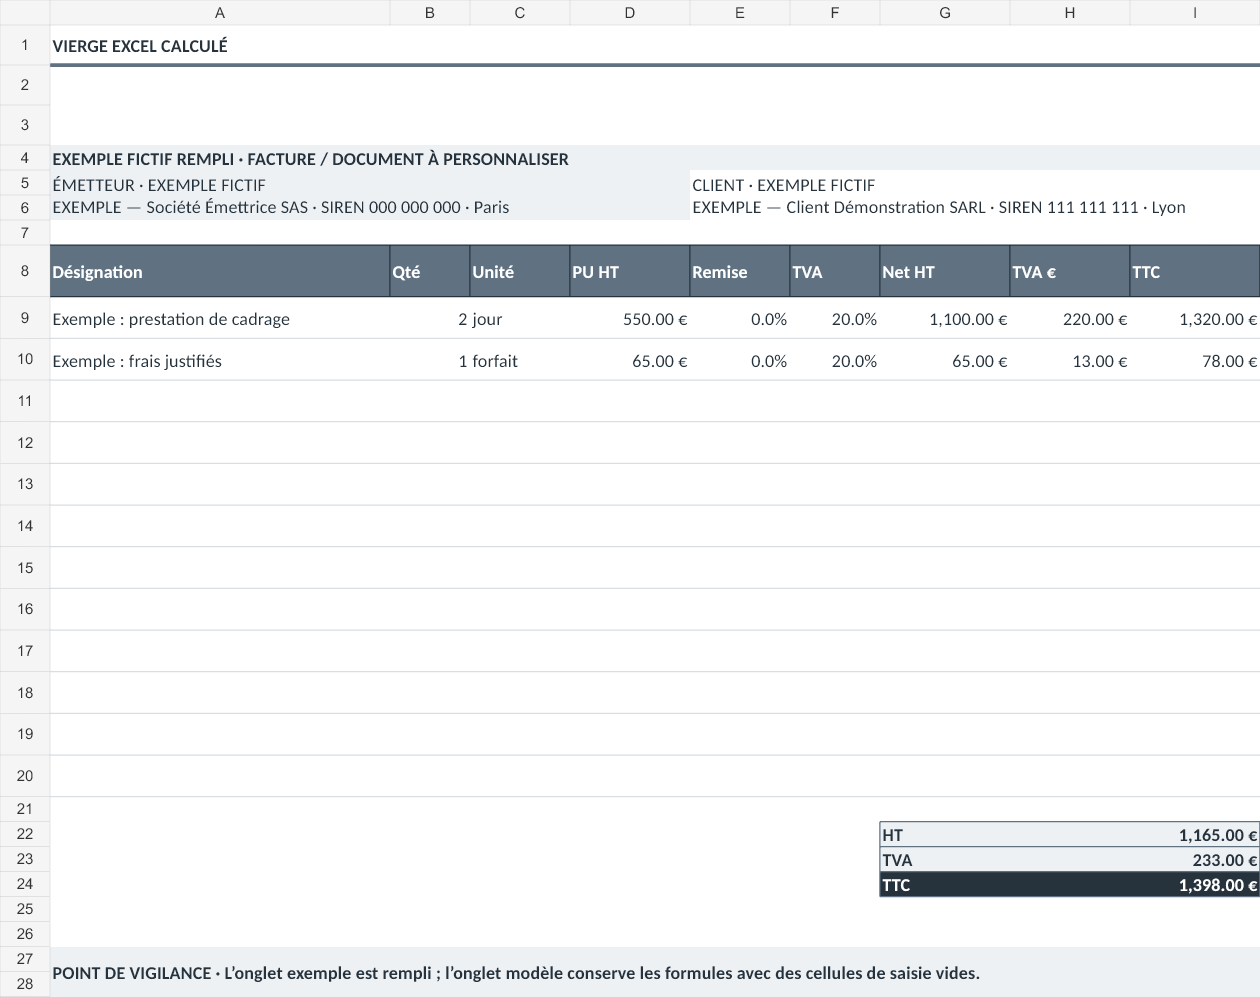Click the '1,100.00 €' Net HT cell
1260x997 pixels.
click(x=945, y=319)
